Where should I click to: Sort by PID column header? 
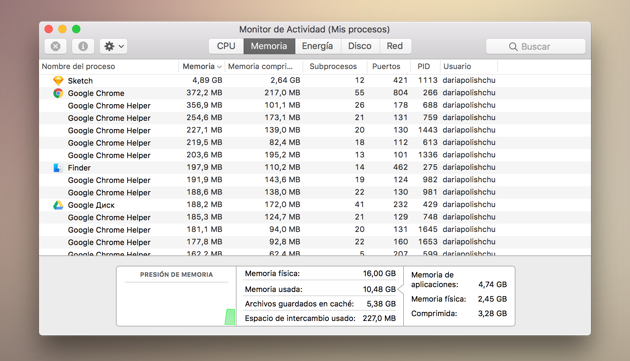pos(423,66)
